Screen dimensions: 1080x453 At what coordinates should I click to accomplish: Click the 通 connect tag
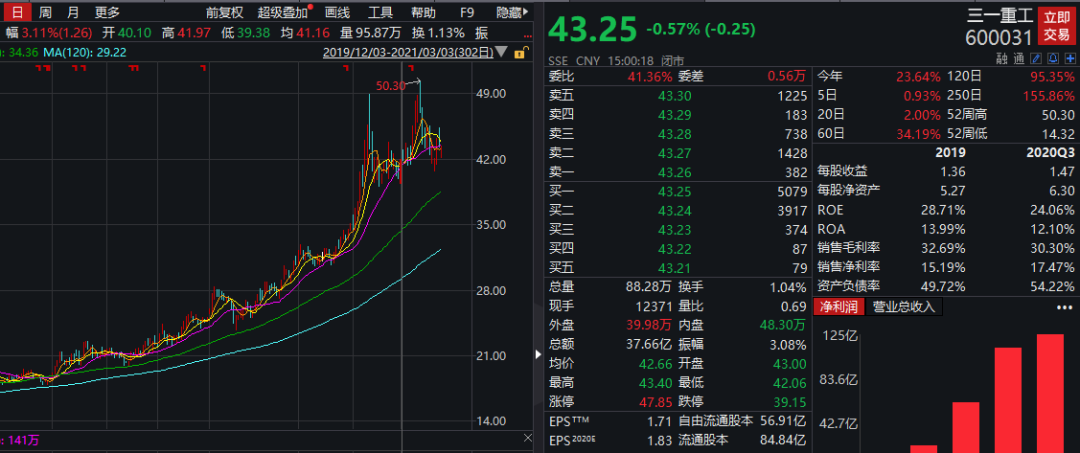pos(1019,59)
